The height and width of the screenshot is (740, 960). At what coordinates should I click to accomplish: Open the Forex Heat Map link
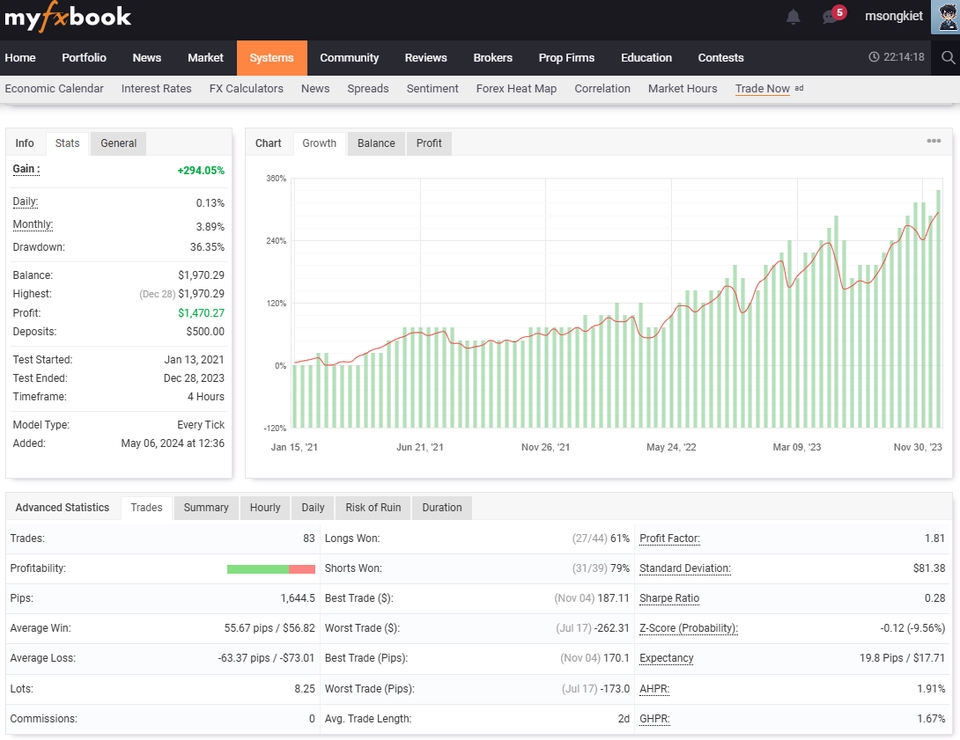[516, 89]
